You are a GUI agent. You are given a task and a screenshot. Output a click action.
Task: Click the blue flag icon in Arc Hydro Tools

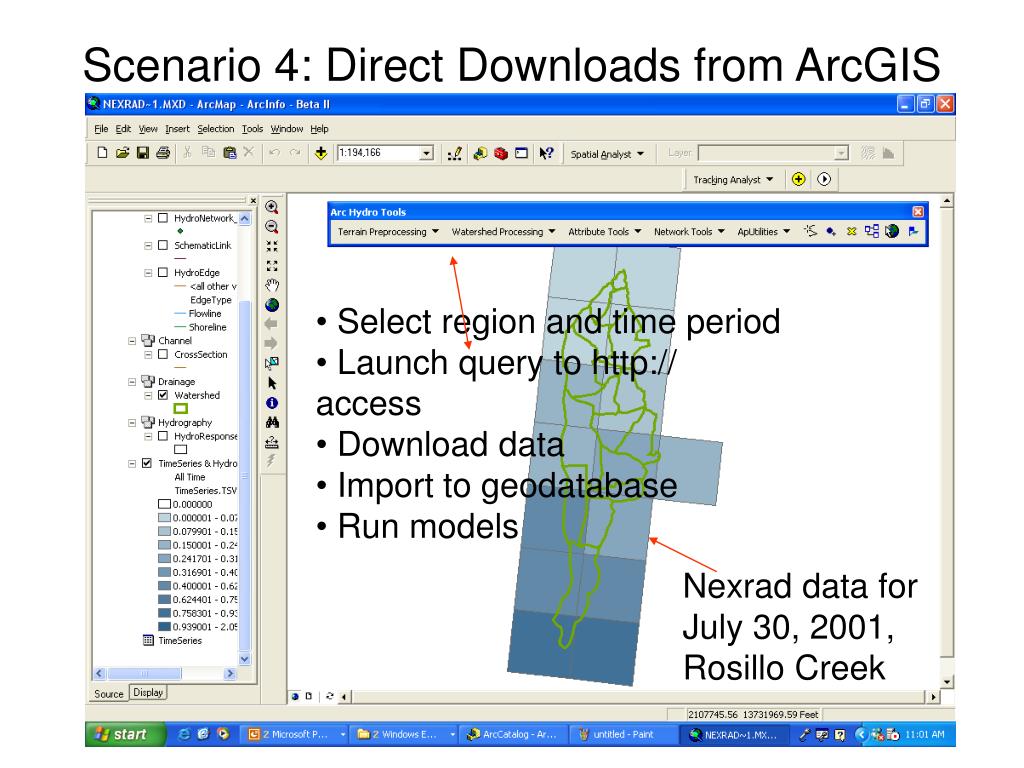click(913, 231)
